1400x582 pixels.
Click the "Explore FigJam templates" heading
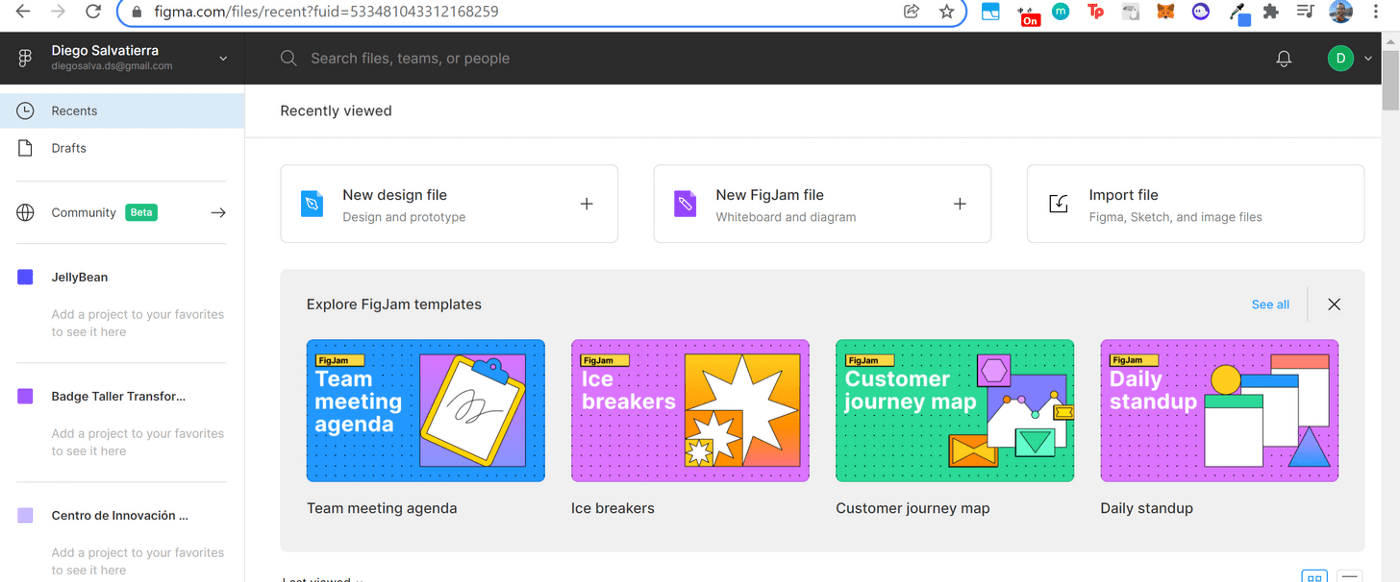click(394, 304)
